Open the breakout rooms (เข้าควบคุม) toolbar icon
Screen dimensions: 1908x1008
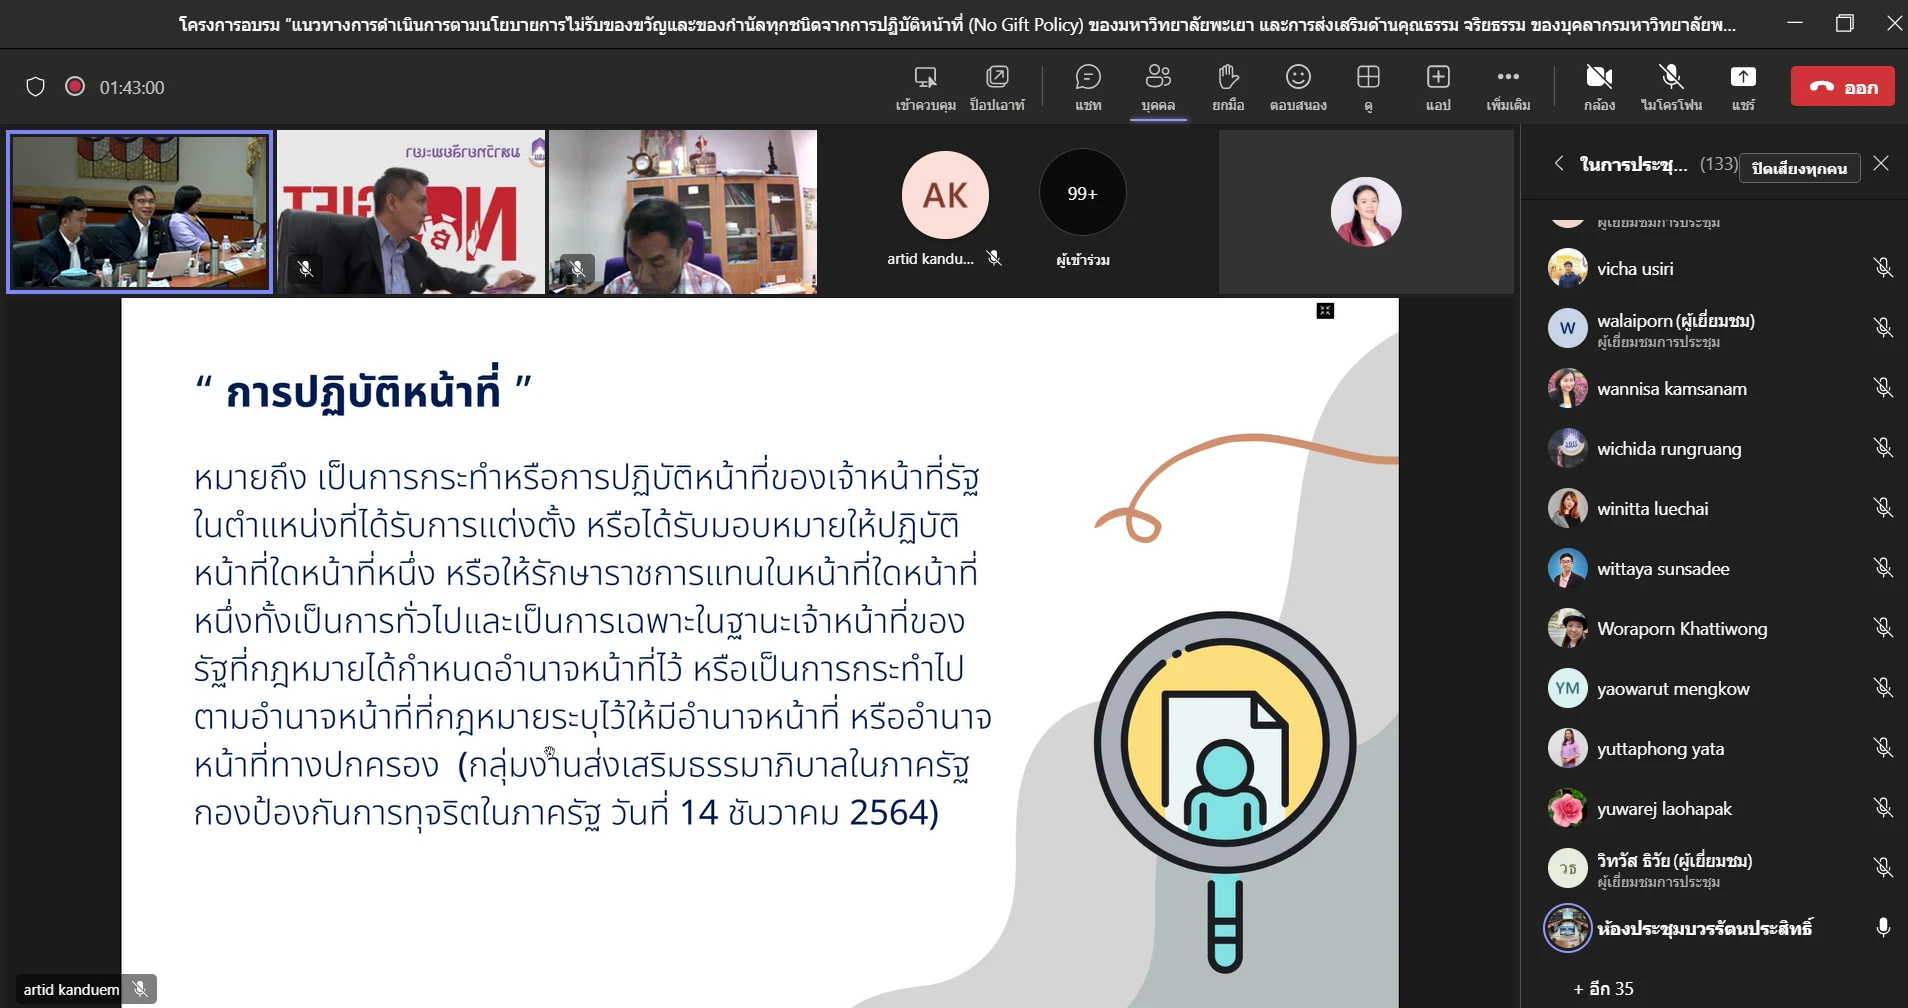[925, 87]
